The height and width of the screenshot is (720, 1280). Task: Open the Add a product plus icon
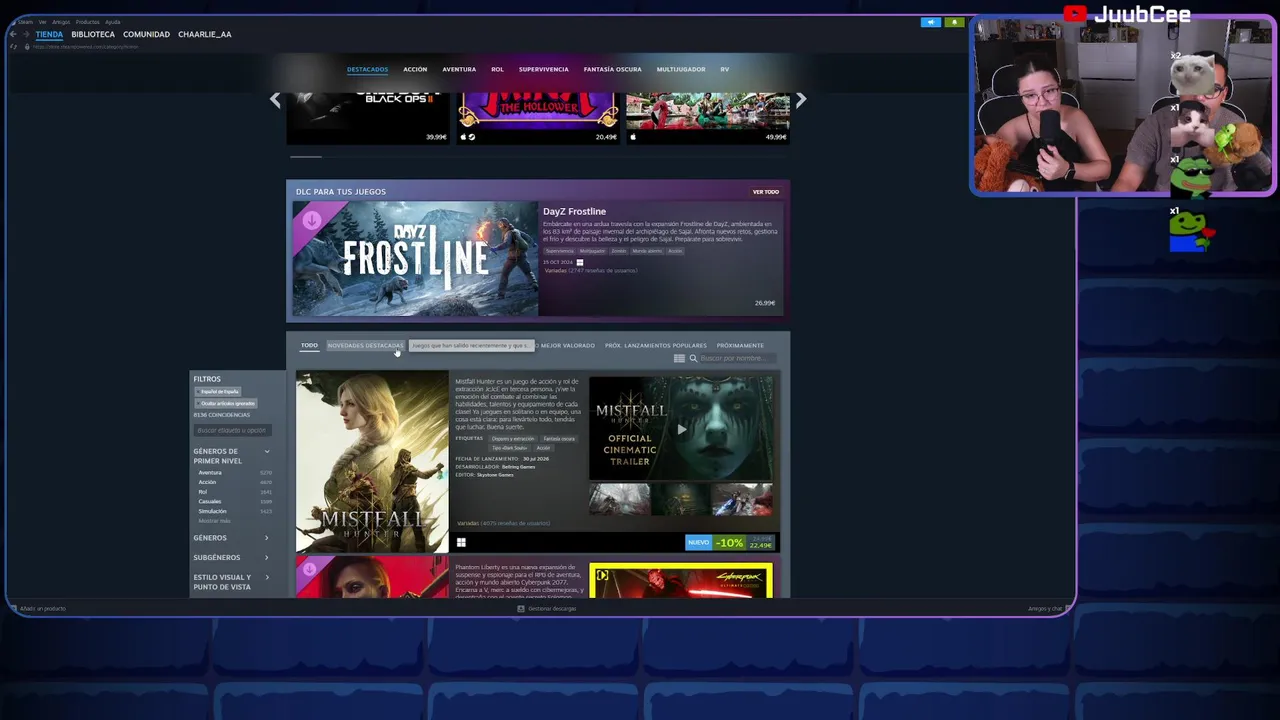tap(14, 608)
